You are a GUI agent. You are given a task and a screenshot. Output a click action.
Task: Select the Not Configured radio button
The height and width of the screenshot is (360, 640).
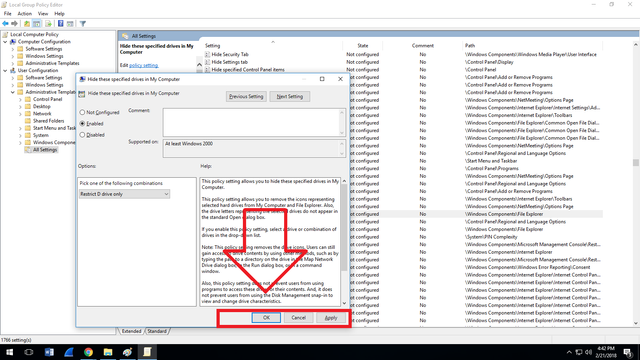coord(82,112)
